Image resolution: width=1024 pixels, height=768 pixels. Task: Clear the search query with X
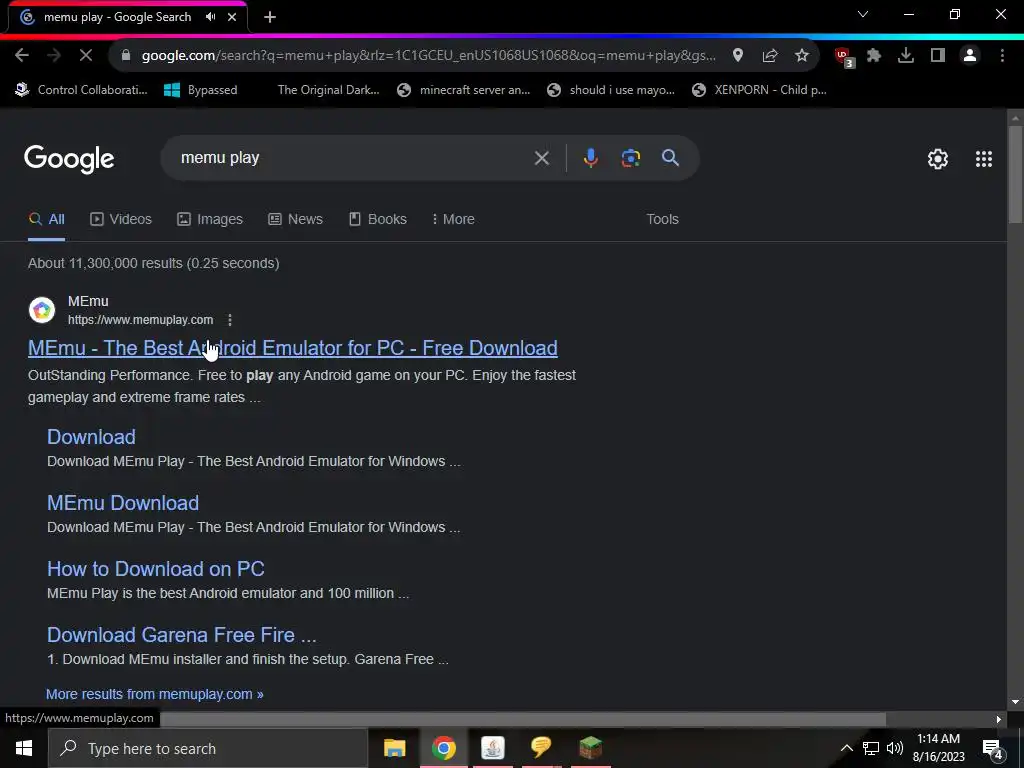pyautogui.click(x=541, y=158)
